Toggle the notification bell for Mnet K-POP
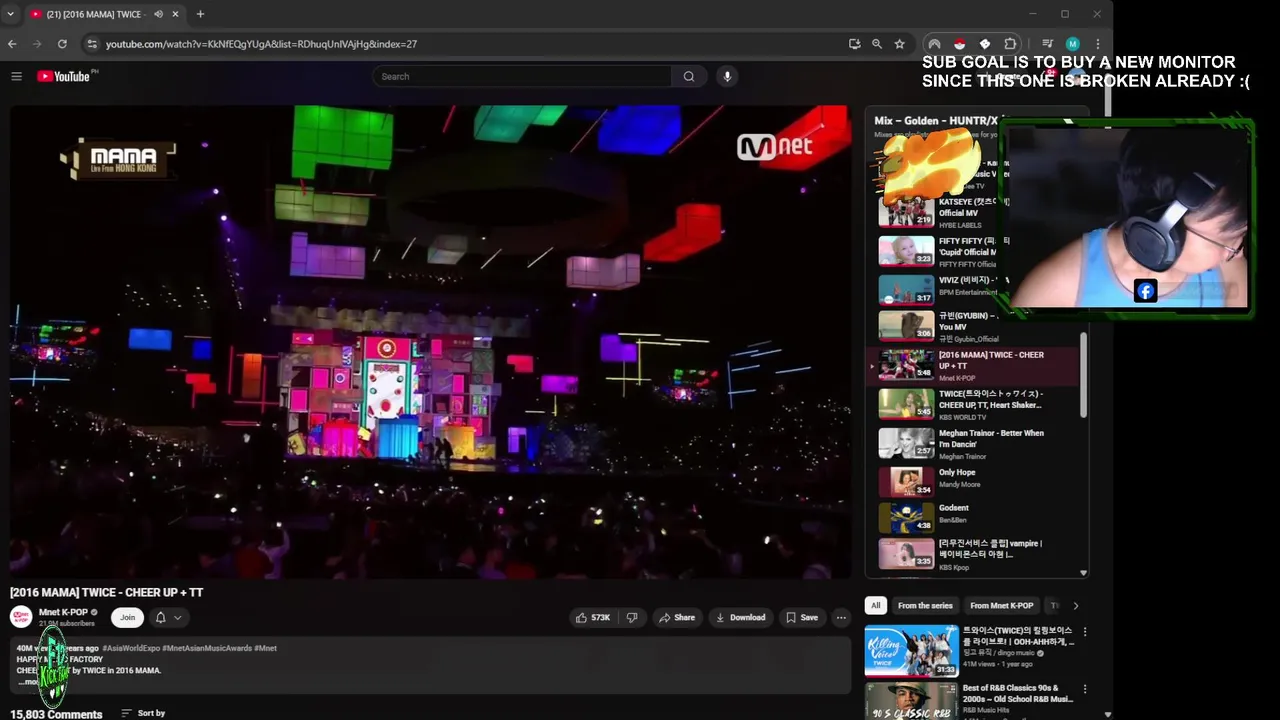1280x720 pixels. click(160, 618)
